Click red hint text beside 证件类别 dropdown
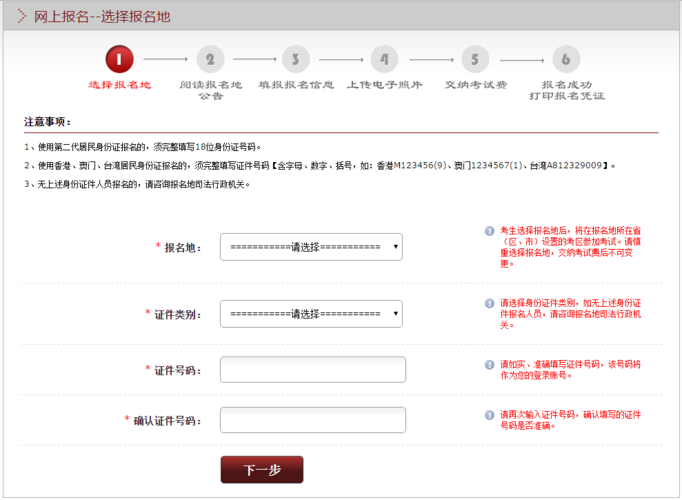The image size is (682, 500). point(570,314)
